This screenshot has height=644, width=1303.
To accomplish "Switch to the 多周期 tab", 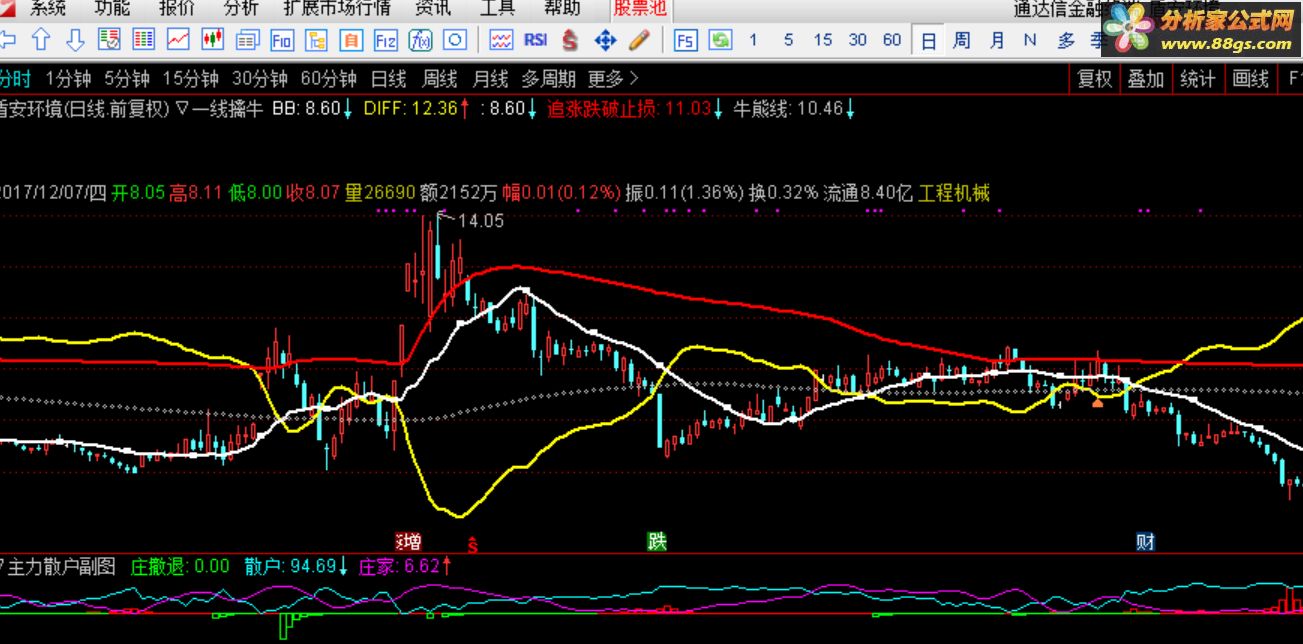I will tap(548, 79).
